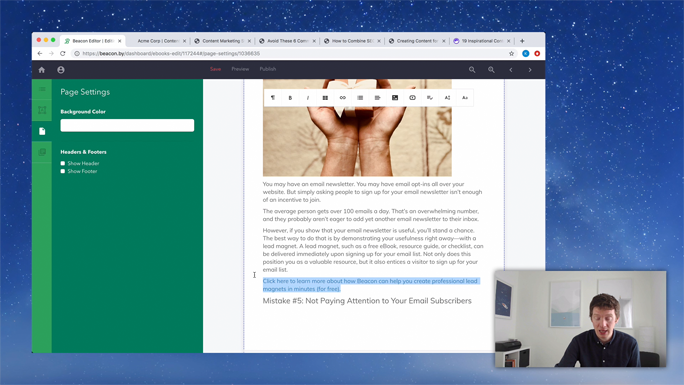Open the second green rail icon below the menu icon
The image size is (684, 385).
coord(42,110)
